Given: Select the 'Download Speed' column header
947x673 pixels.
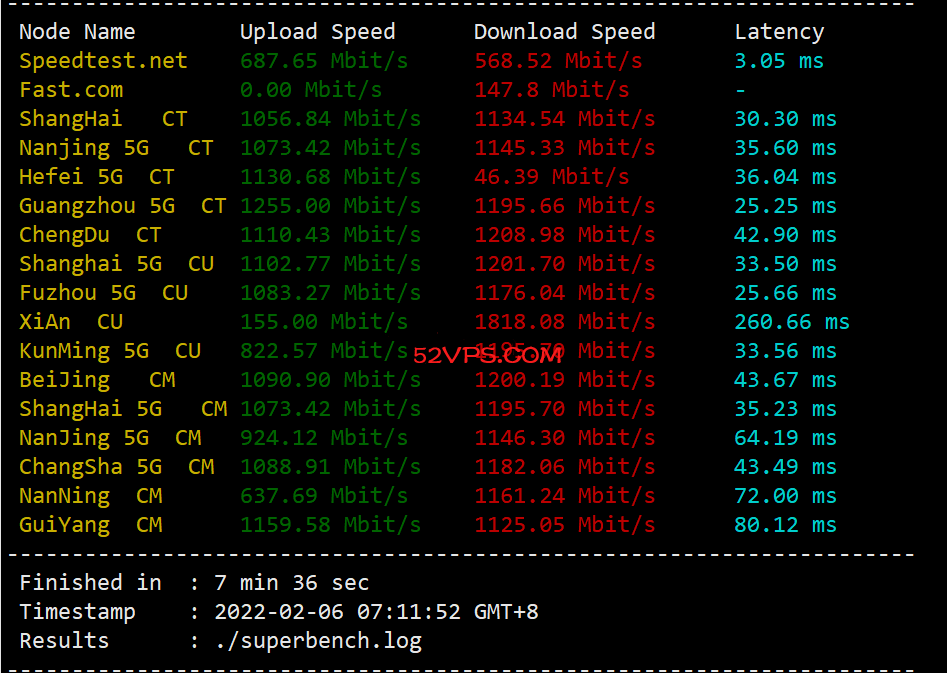Looking at the screenshot, I should [565, 31].
